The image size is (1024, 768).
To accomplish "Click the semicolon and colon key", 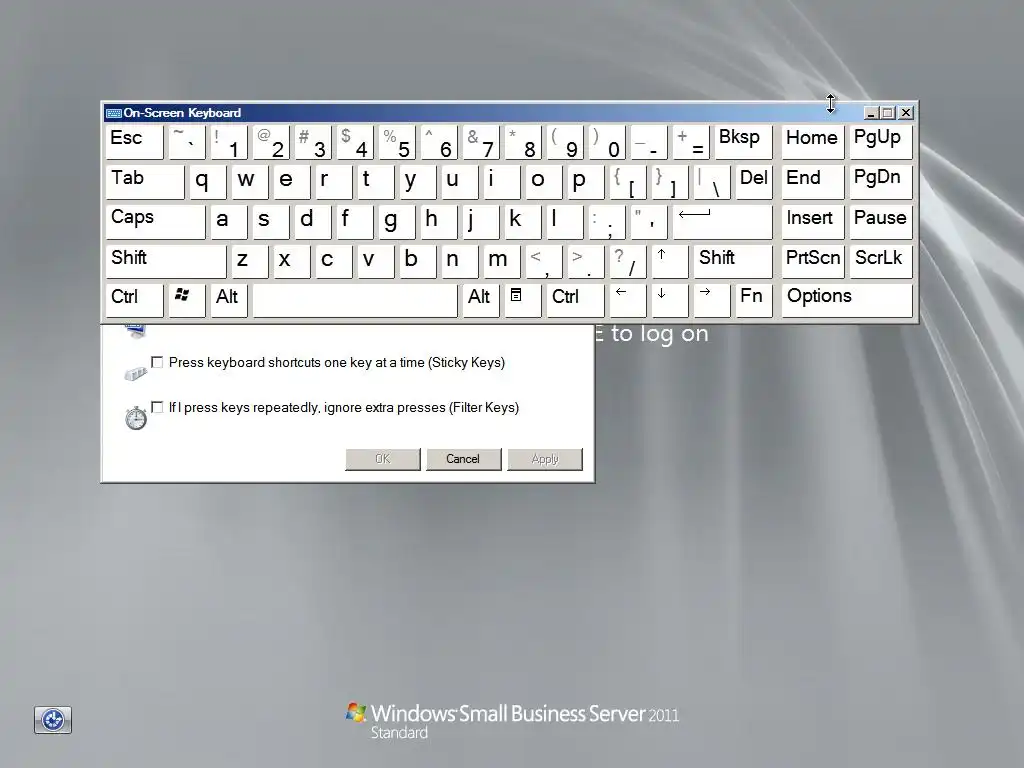I will click(607, 222).
